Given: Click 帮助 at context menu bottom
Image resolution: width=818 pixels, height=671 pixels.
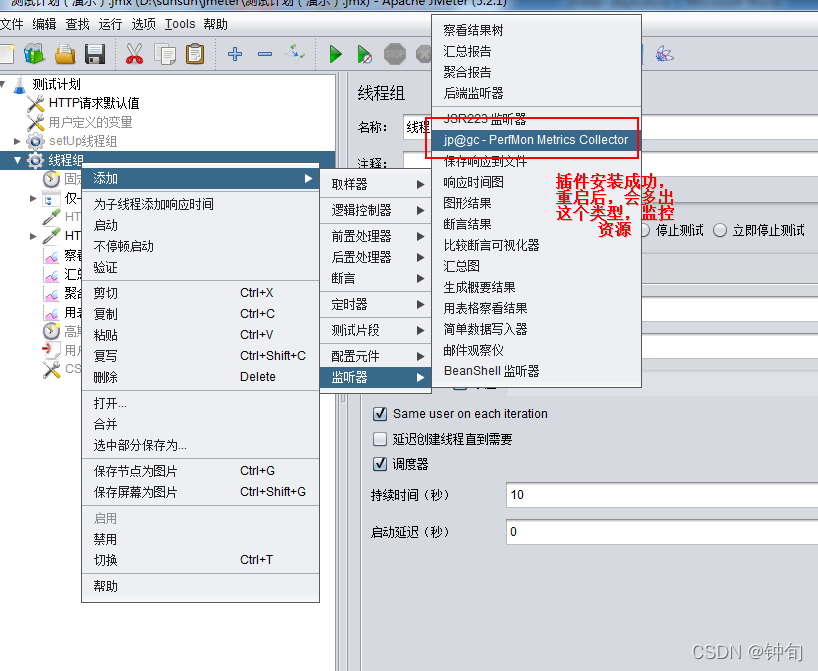Looking at the screenshot, I should click(200, 586).
